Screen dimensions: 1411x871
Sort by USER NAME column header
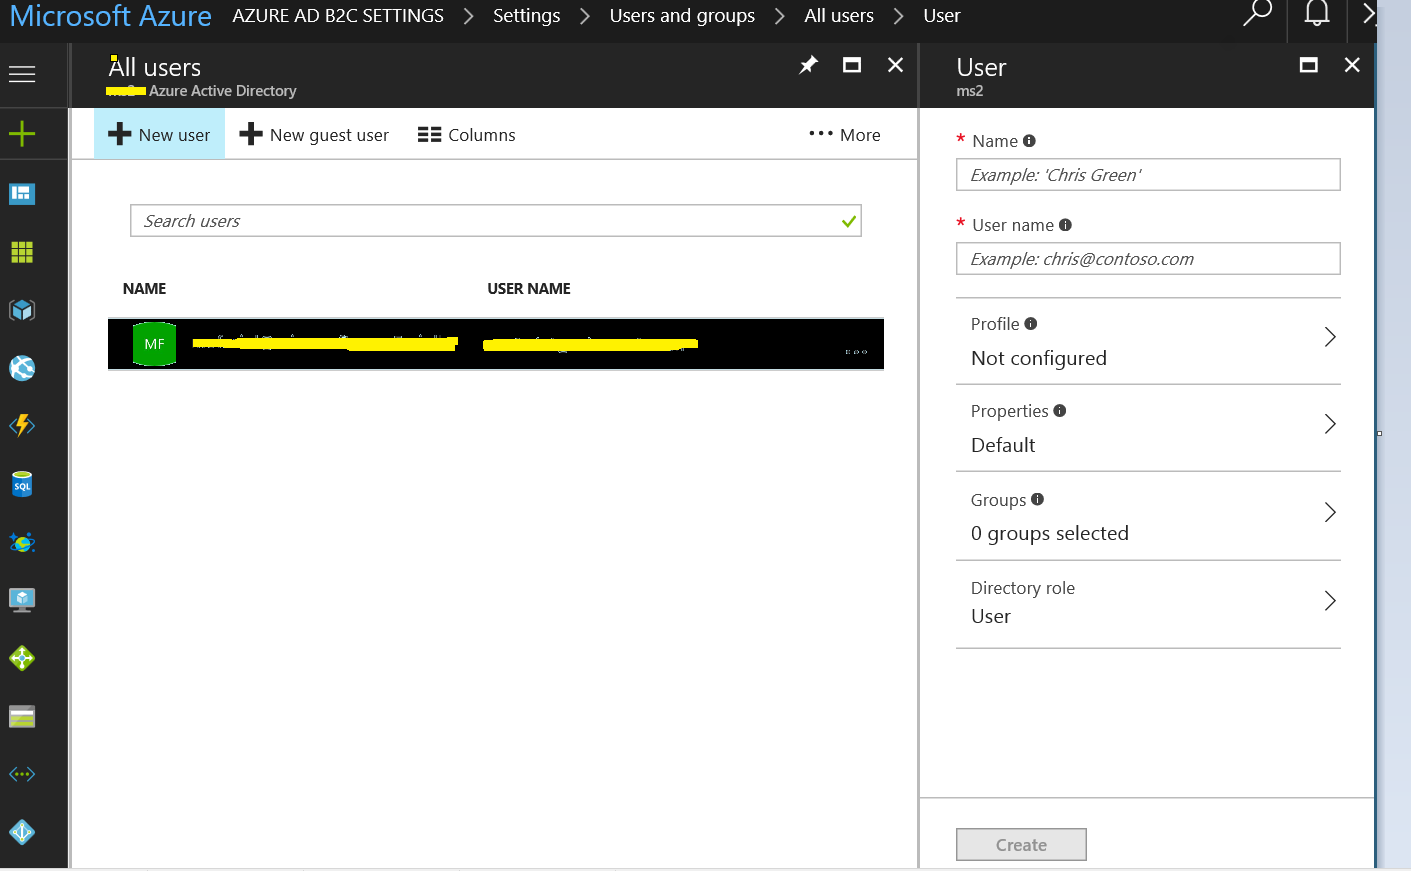coord(529,288)
